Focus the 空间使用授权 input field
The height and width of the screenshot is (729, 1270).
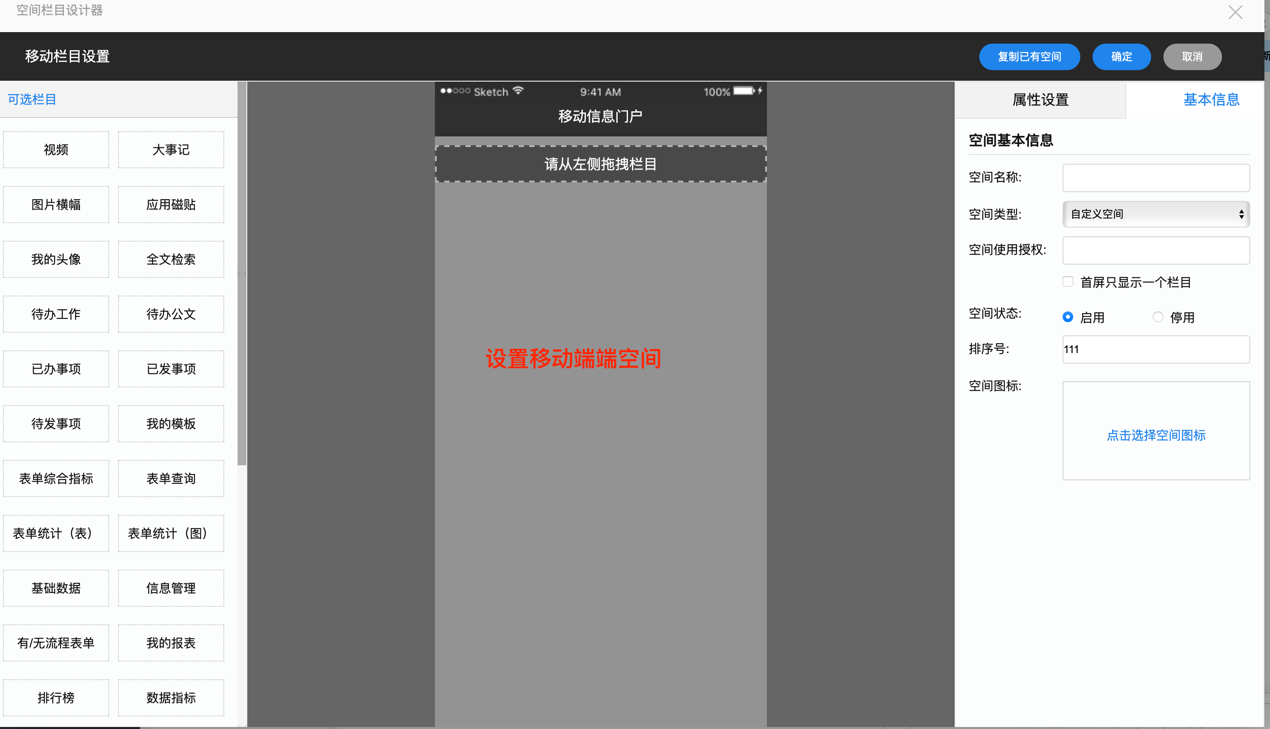[x=1155, y=250]
